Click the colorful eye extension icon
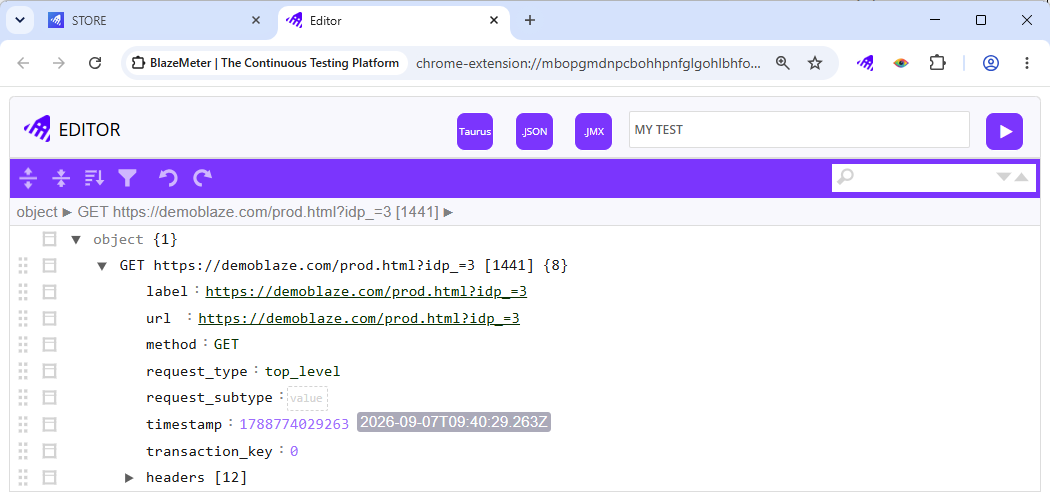The height and width of the screenshot is (500, 1050). 901,63
